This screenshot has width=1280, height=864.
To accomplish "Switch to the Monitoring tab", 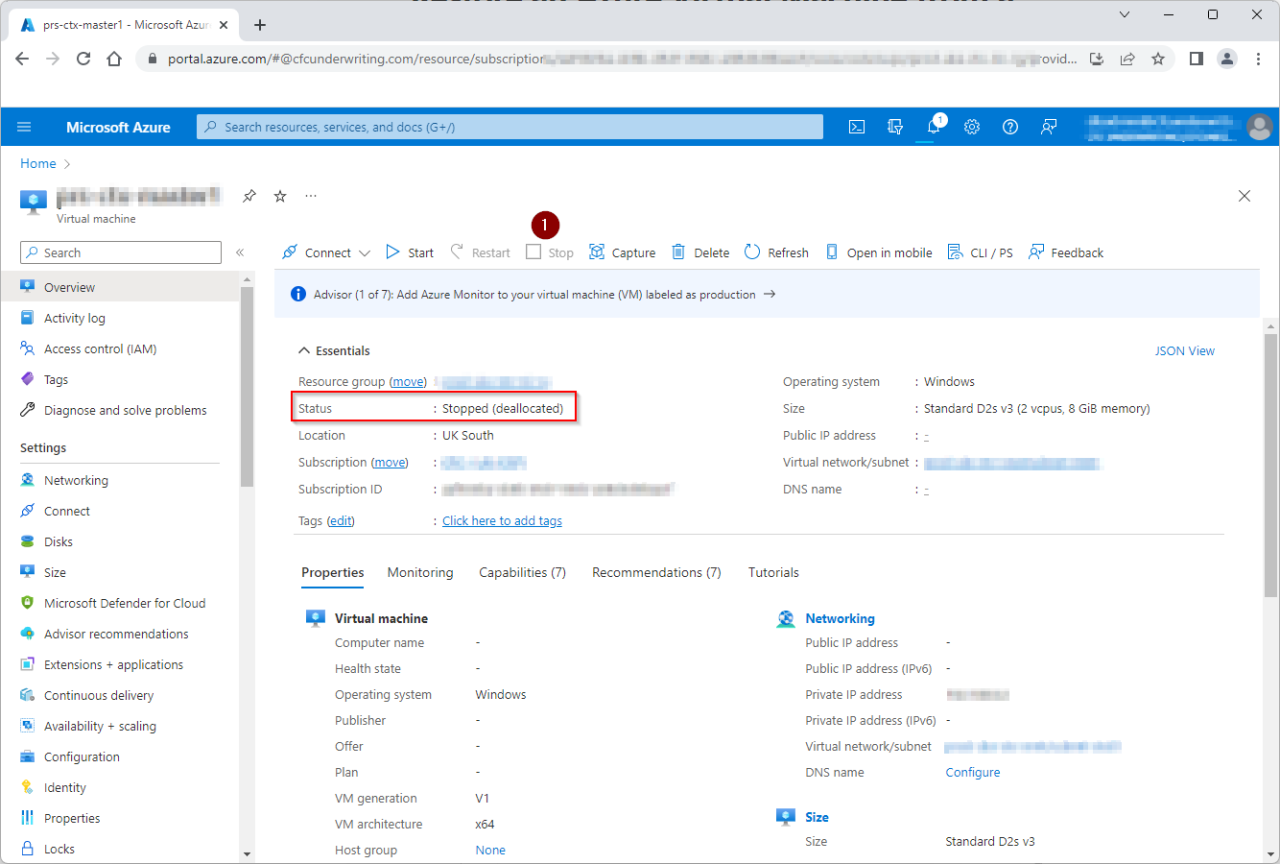I will point(420,572).
